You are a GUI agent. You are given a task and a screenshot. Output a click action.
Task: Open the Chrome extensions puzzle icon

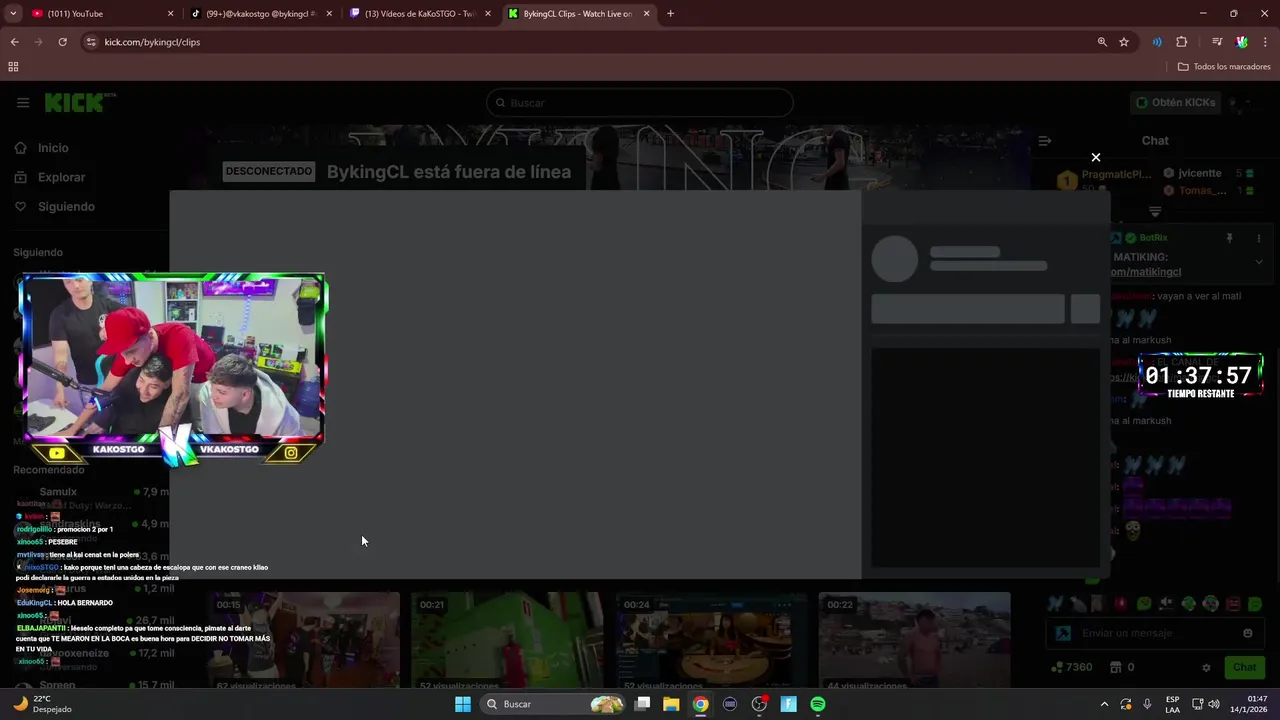pyautogui.click(x=1181, y=42)
